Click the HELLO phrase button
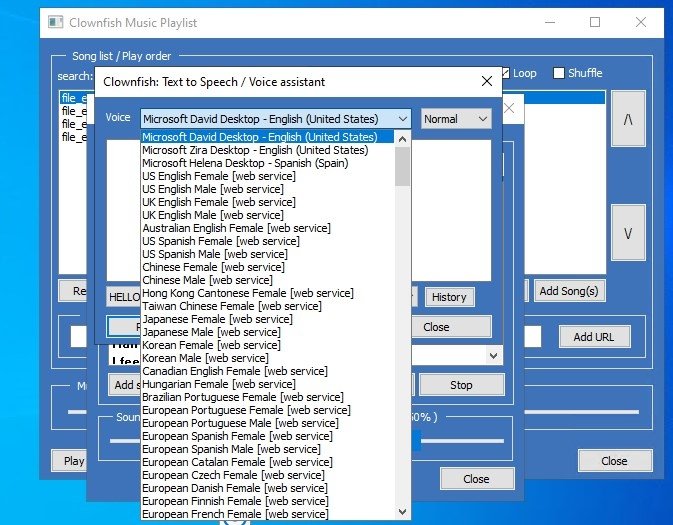 coord(123,297)
